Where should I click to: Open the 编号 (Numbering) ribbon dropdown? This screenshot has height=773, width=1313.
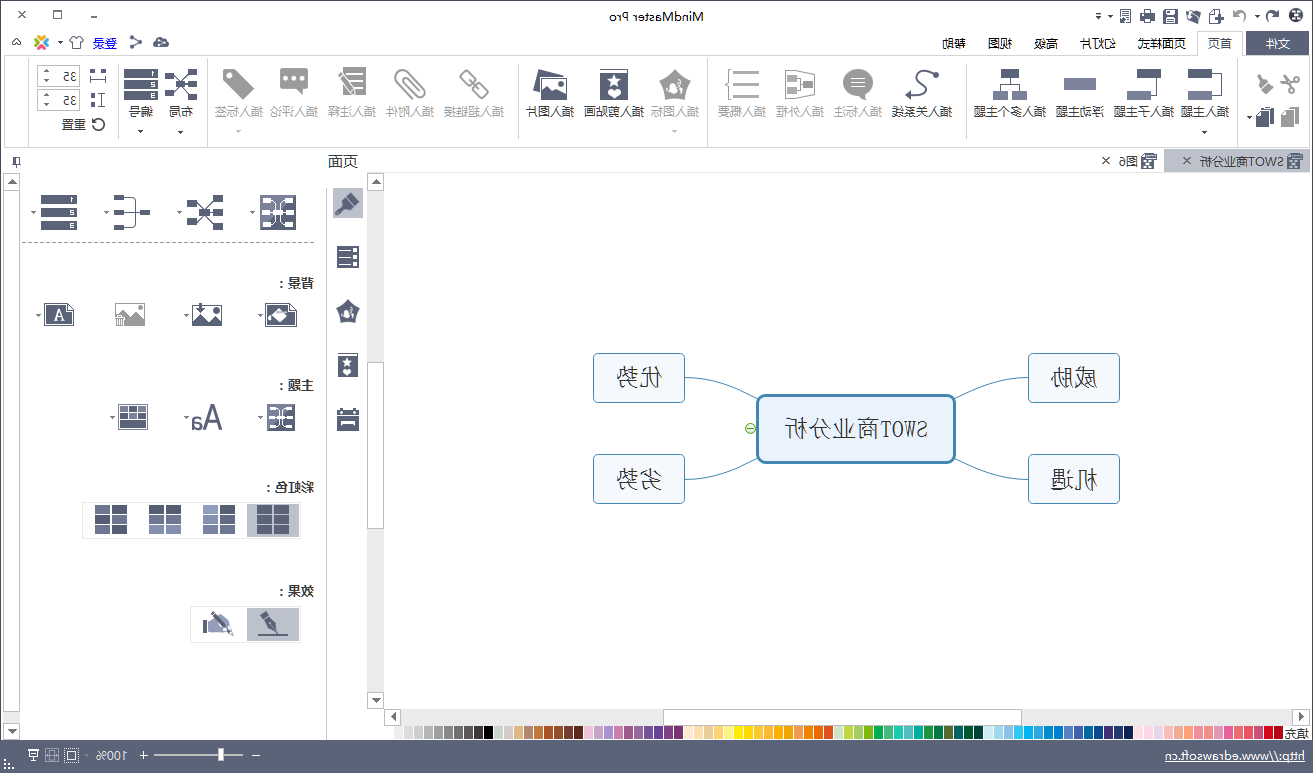140,131
